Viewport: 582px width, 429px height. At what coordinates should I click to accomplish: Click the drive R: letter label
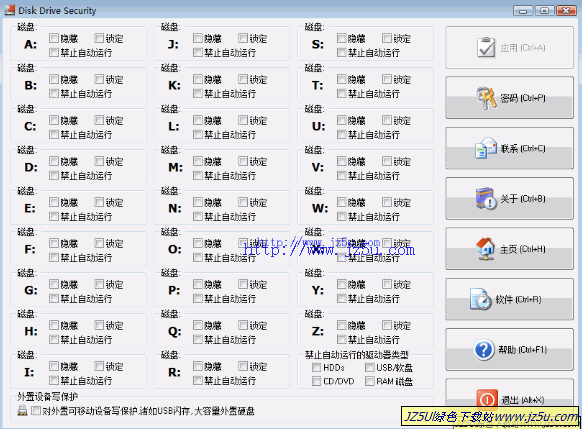[x=174, y=372]
